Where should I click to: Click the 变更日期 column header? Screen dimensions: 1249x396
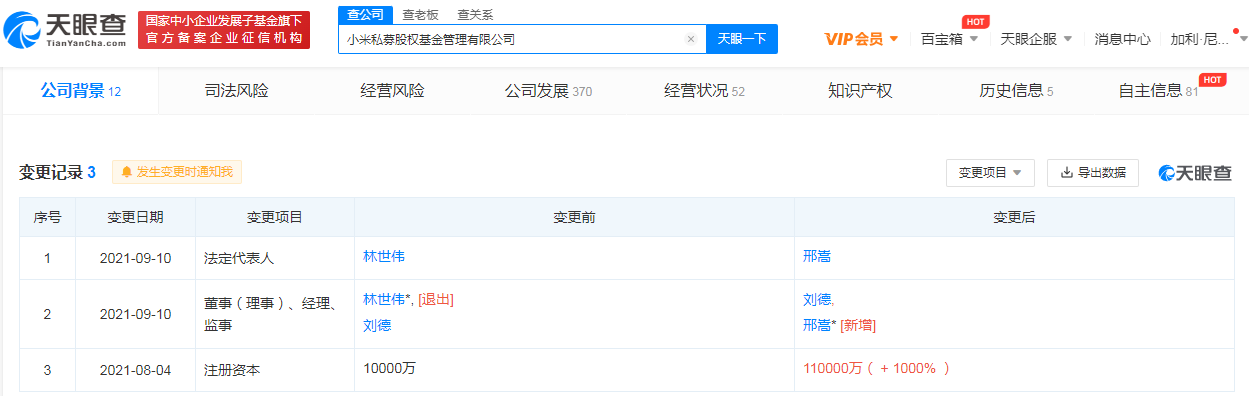pos(135,217)
